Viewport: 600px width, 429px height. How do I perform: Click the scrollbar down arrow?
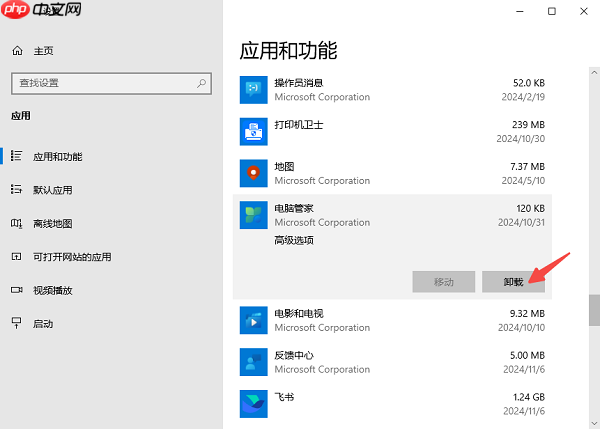594,423
